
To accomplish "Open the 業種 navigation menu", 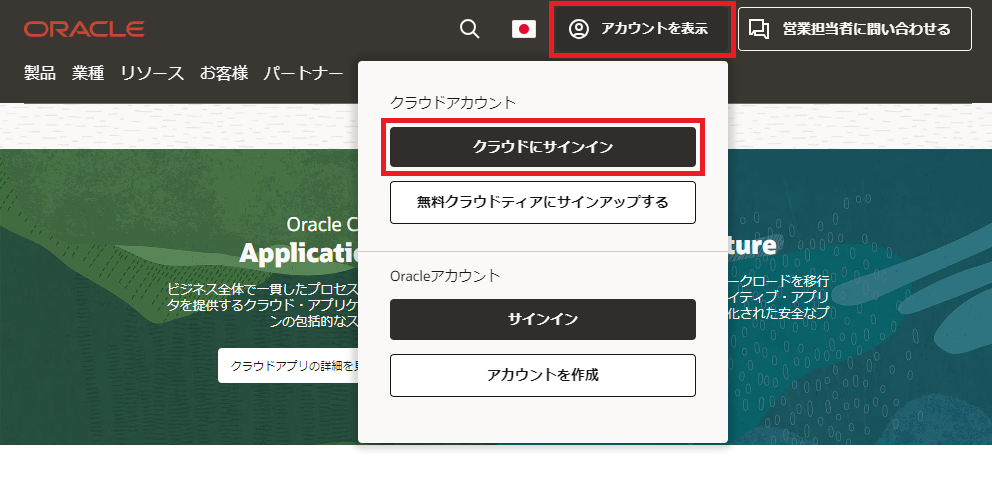I will coord(88,73).
